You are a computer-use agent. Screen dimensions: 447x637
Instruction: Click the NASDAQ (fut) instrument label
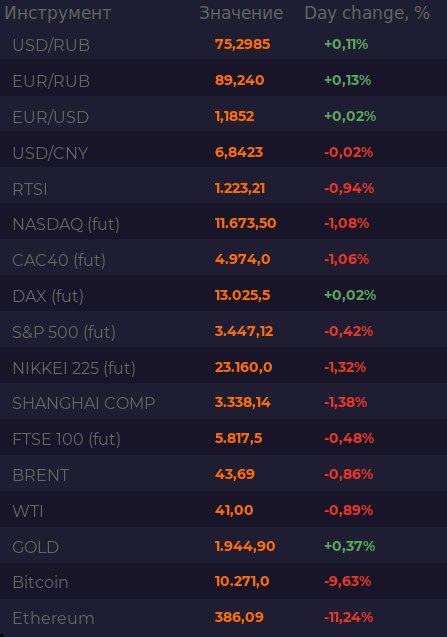tap(66, 224)
